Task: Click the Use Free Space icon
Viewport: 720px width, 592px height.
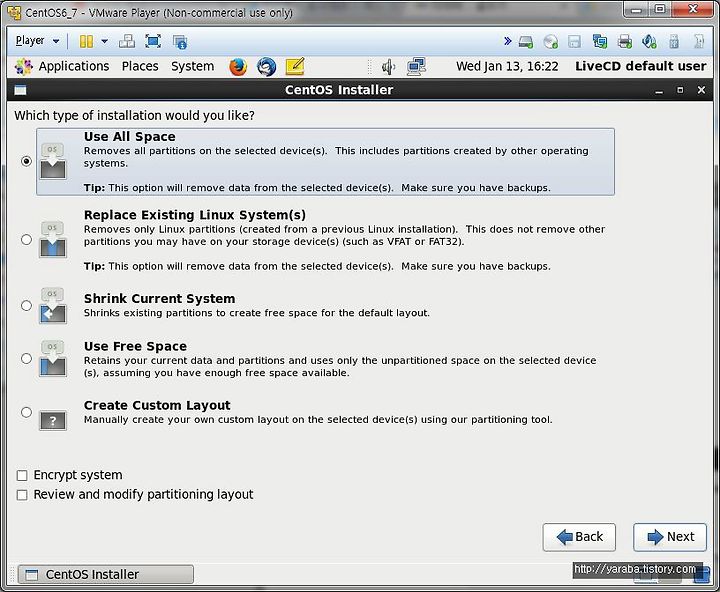Action: point(53,359)
